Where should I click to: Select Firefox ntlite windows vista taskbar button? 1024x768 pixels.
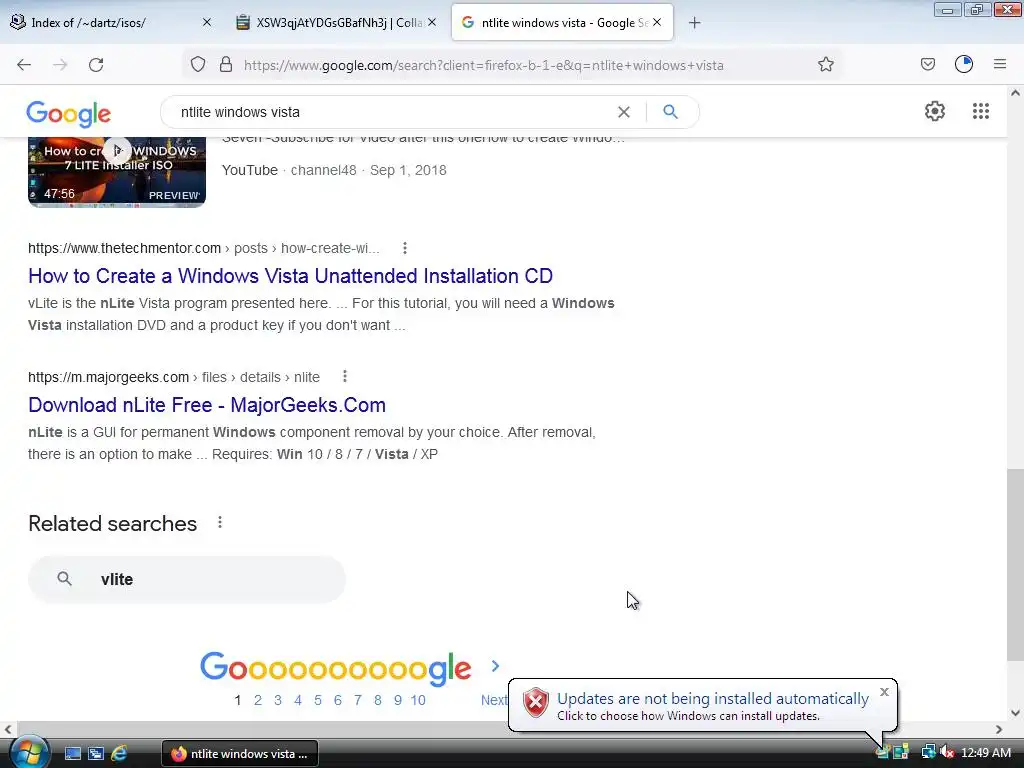coord(240,754)
